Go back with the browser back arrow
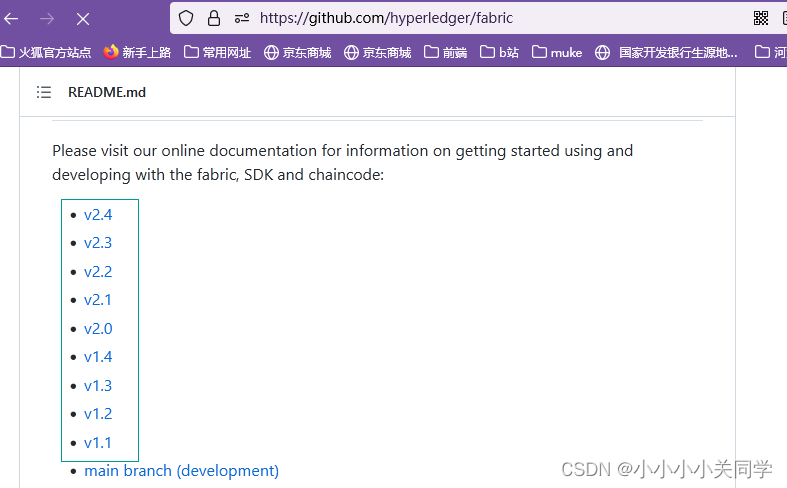This screenshot has width=787, height=488. coord(11,19)
